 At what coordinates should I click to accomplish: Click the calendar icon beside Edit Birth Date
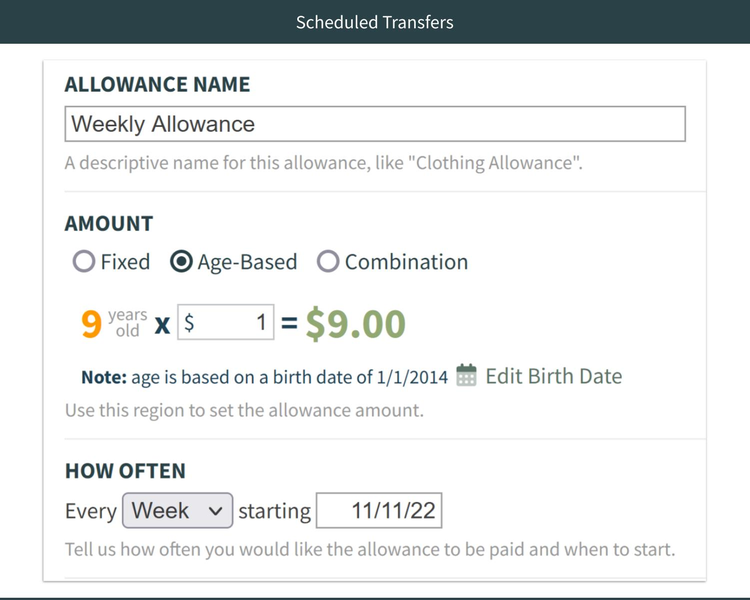click(466, 375)
